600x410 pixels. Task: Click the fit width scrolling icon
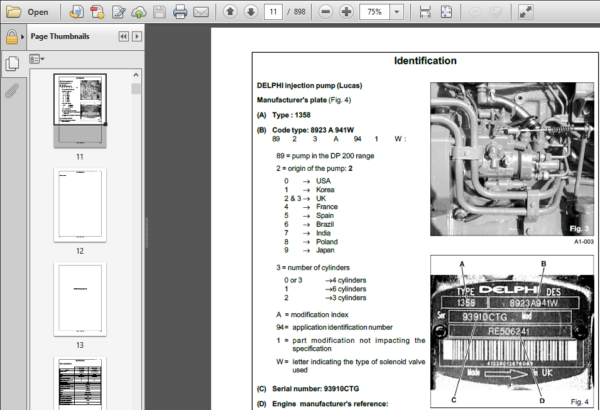point(425,12)
